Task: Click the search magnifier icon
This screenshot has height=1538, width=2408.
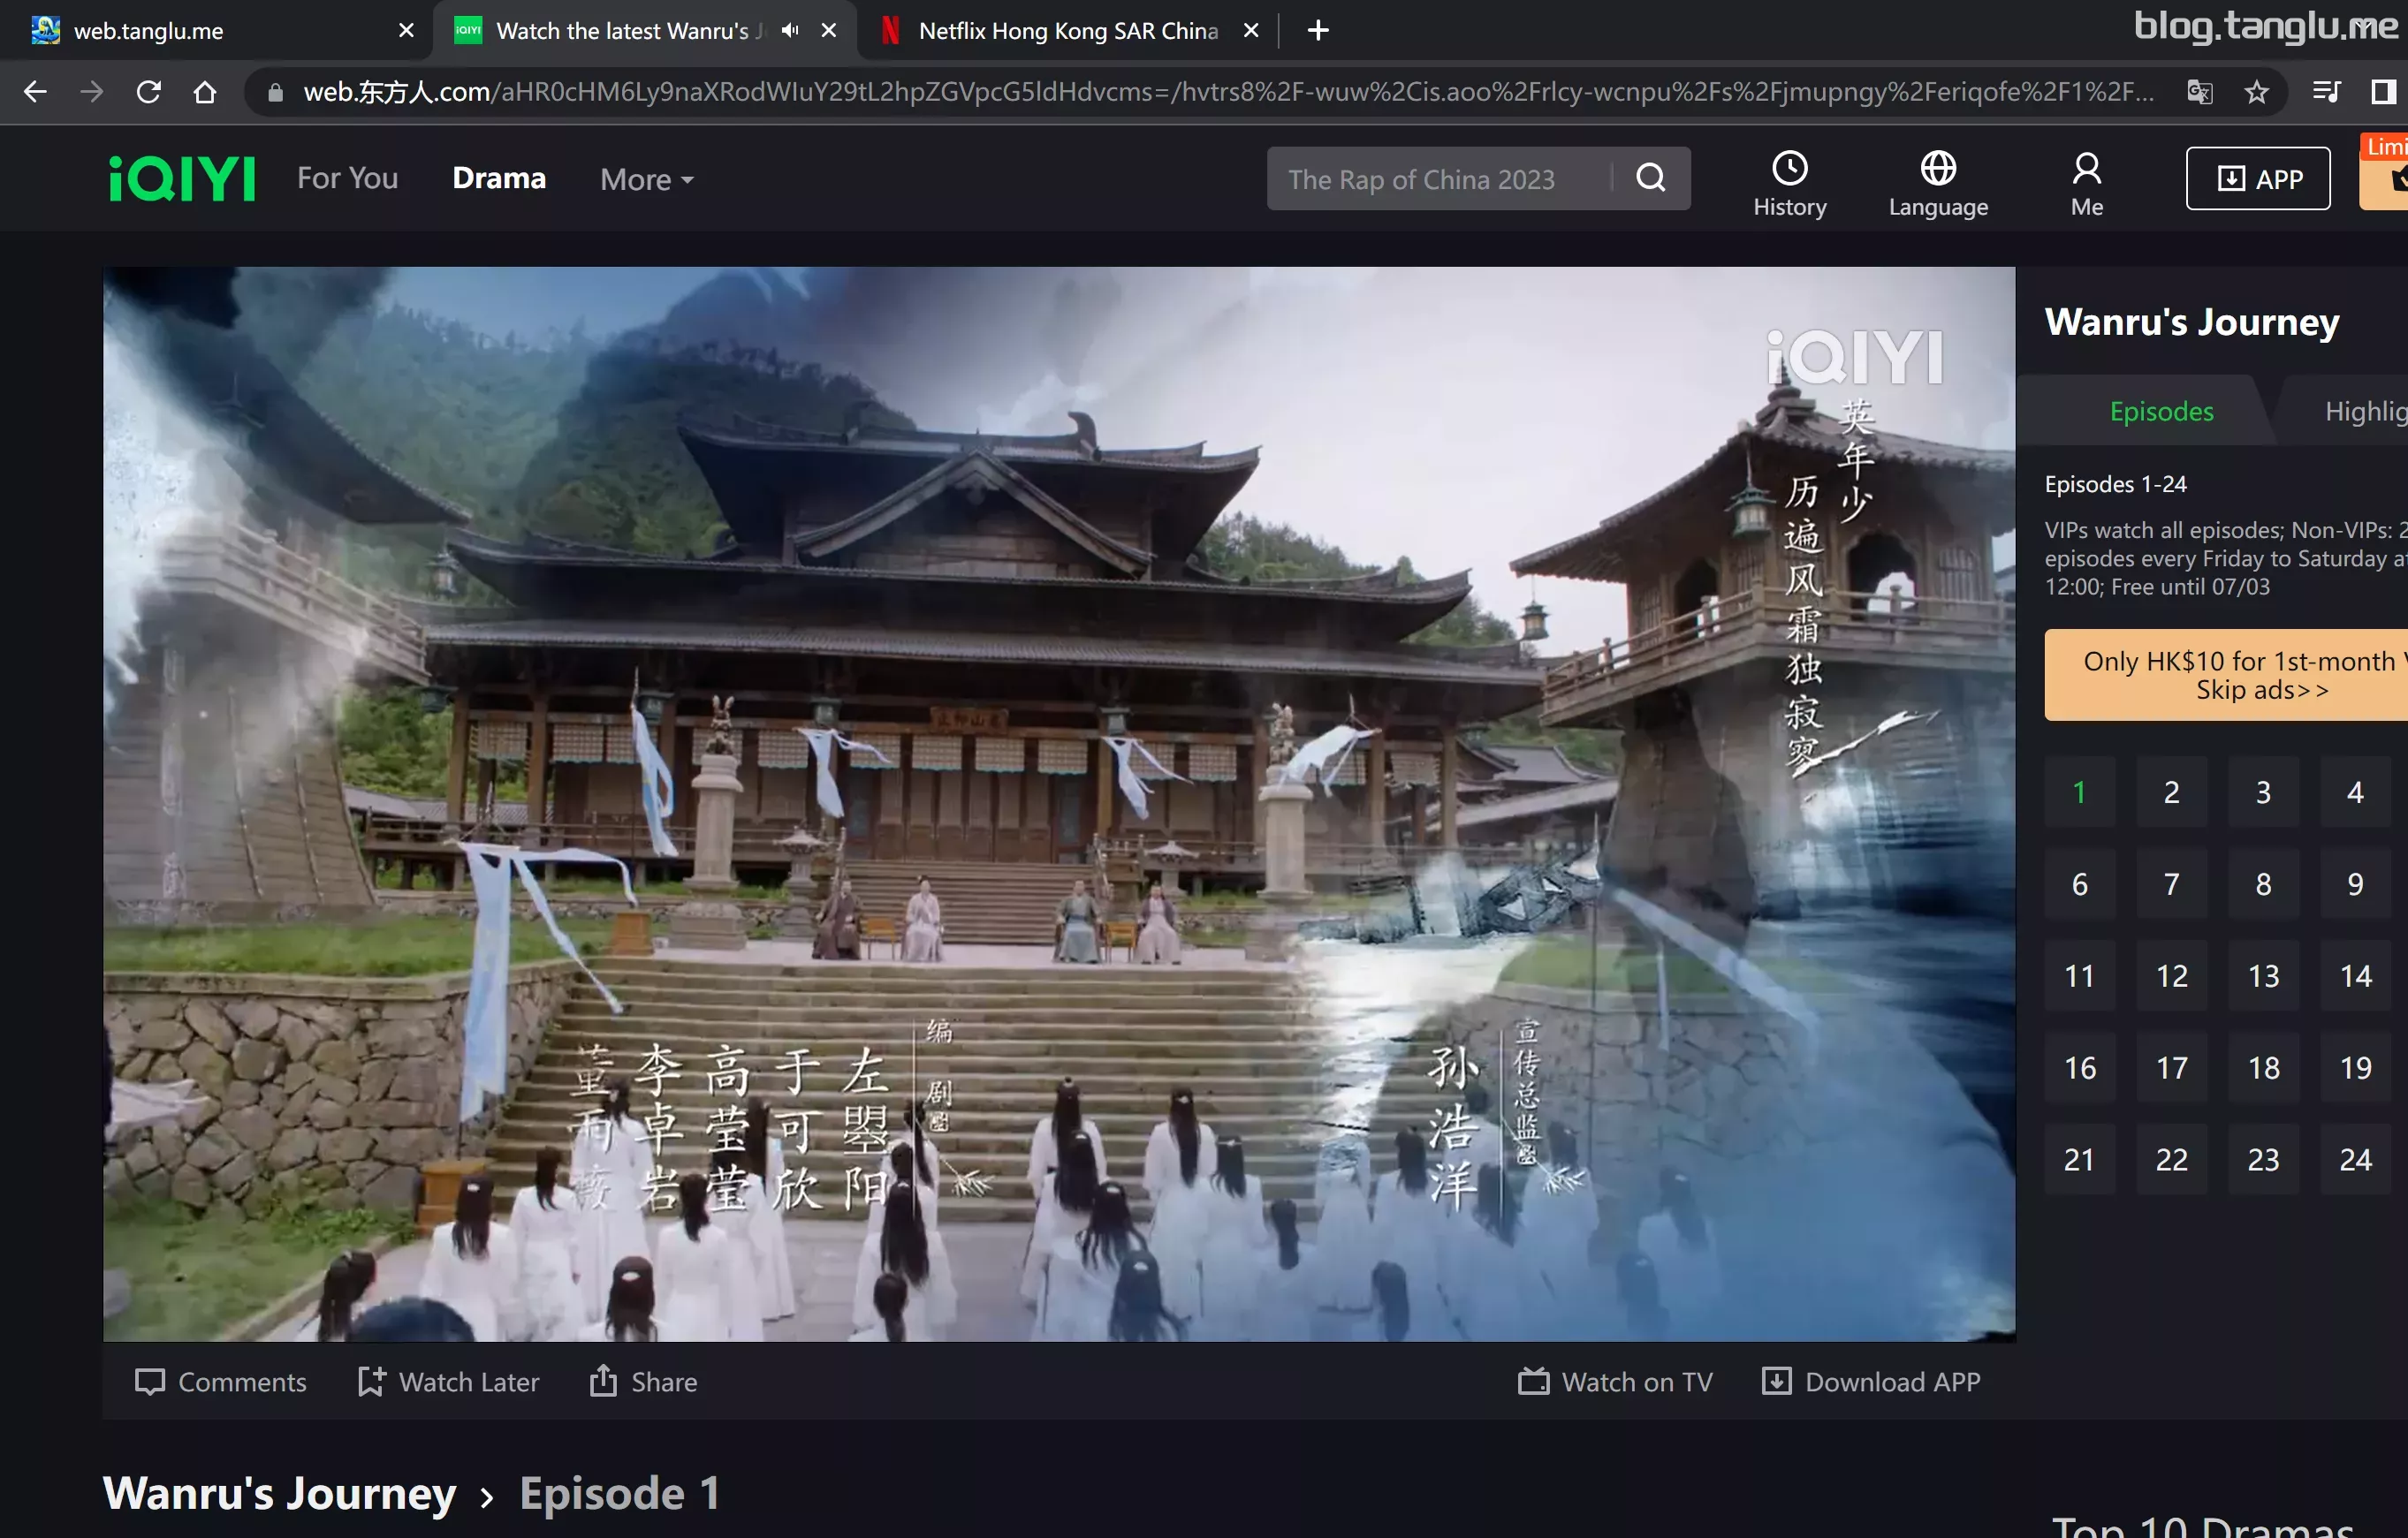Action: coord(1651,178)
